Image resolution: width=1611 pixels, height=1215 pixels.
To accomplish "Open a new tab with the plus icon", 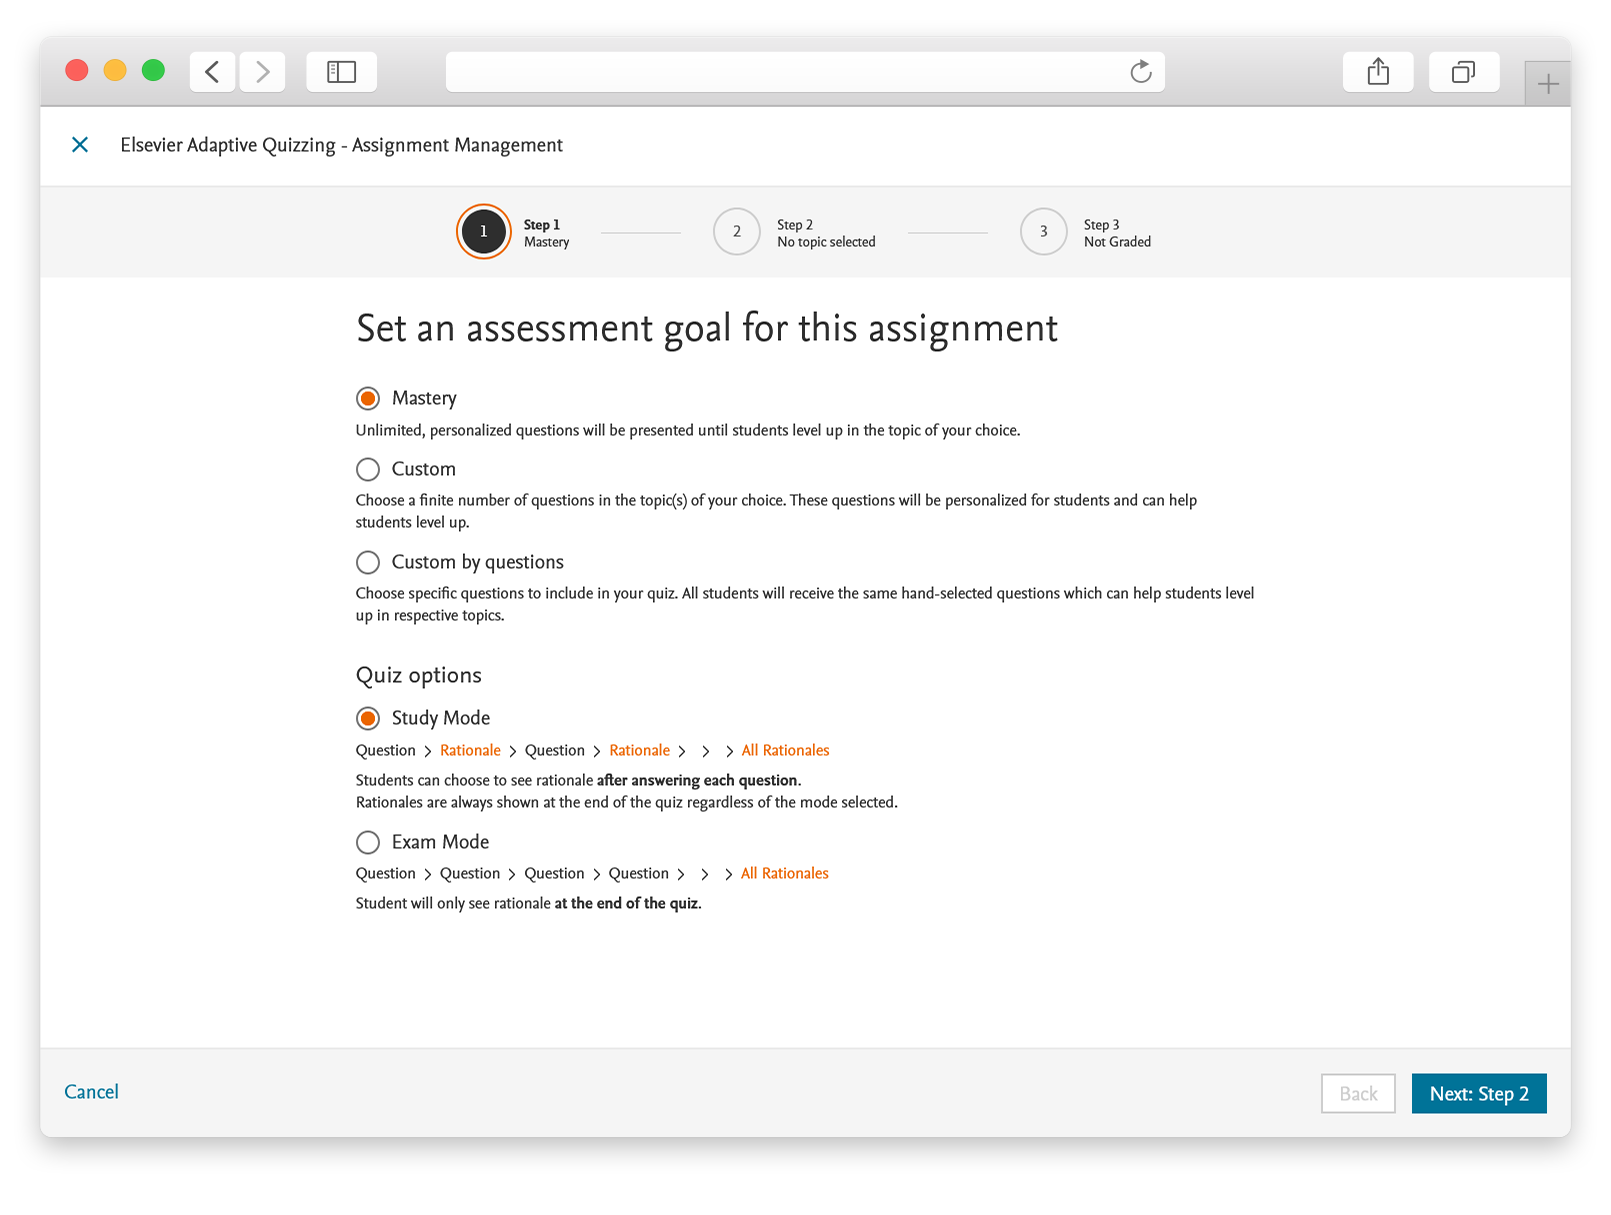I will click(x=1548, y=84).
